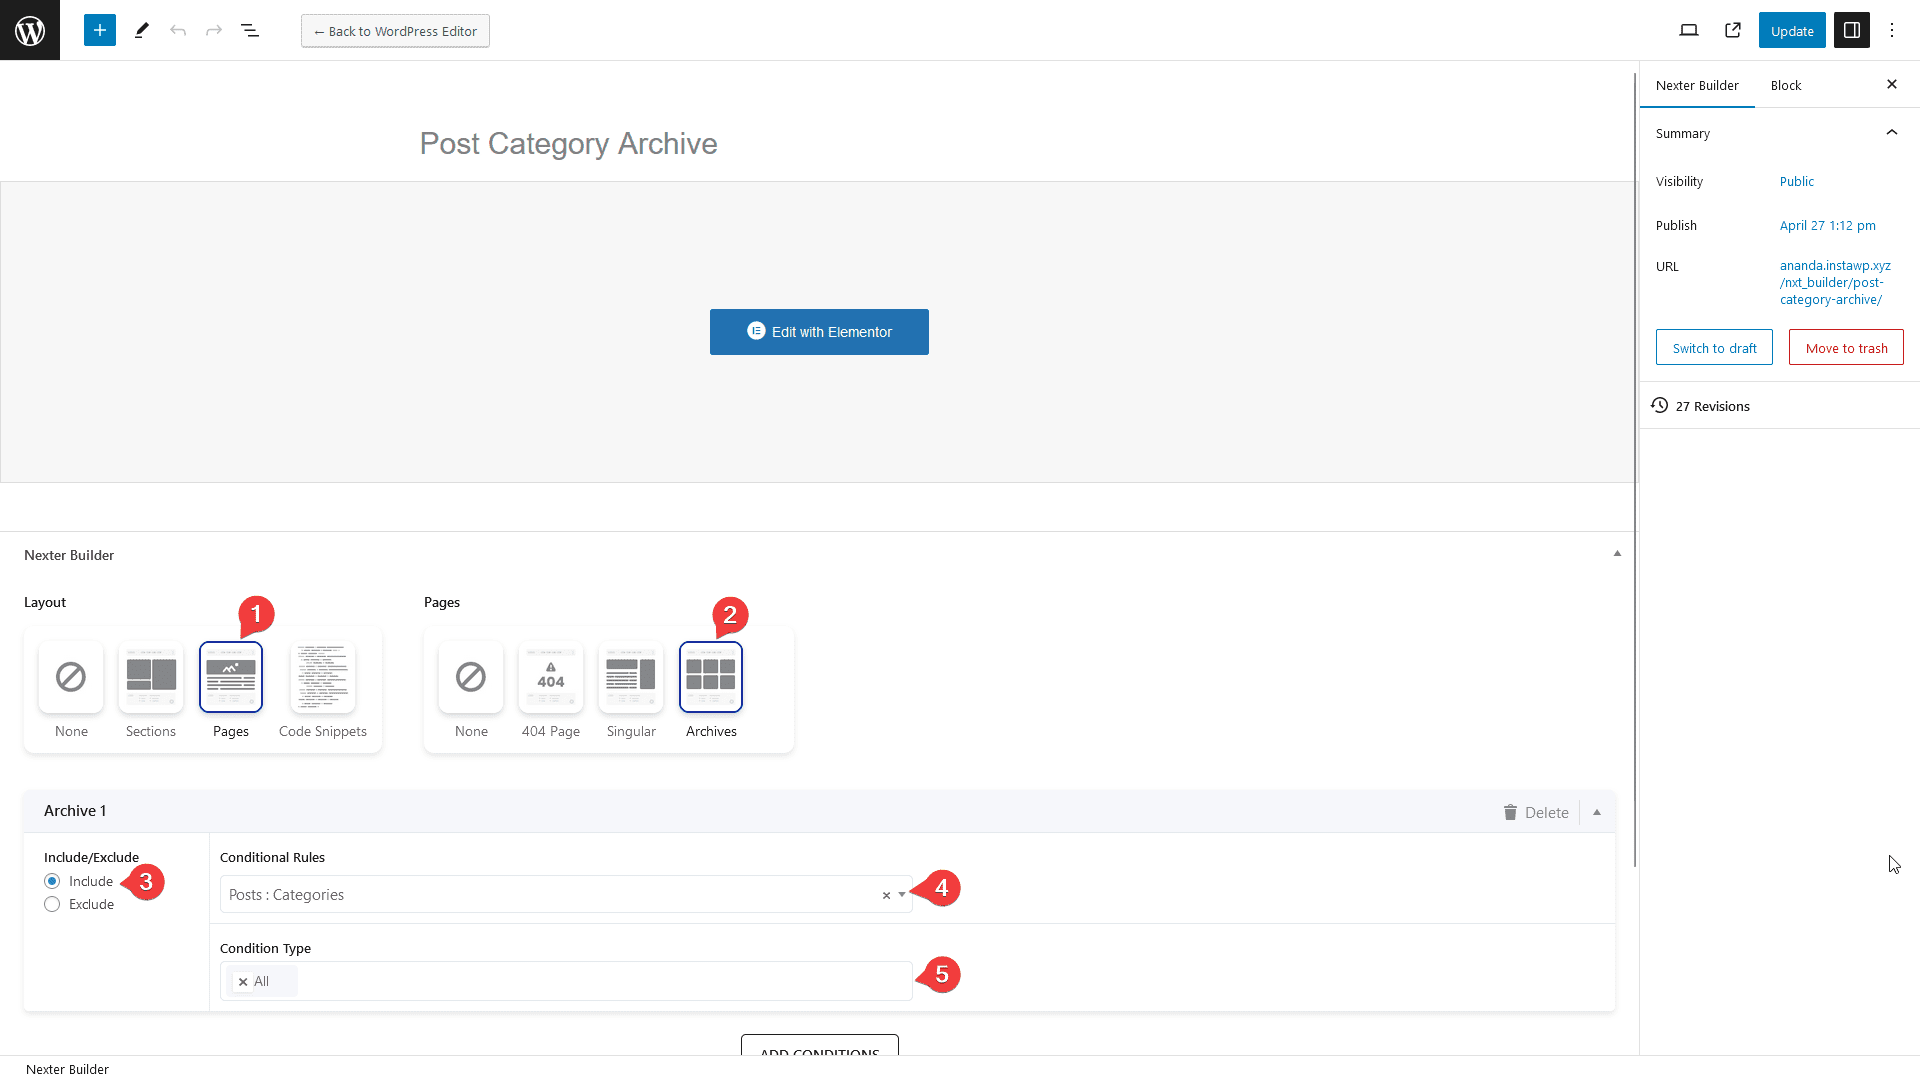Click the Update button
Image resolution: width=1920 pixels, height=1080 pixels.
1792,30
